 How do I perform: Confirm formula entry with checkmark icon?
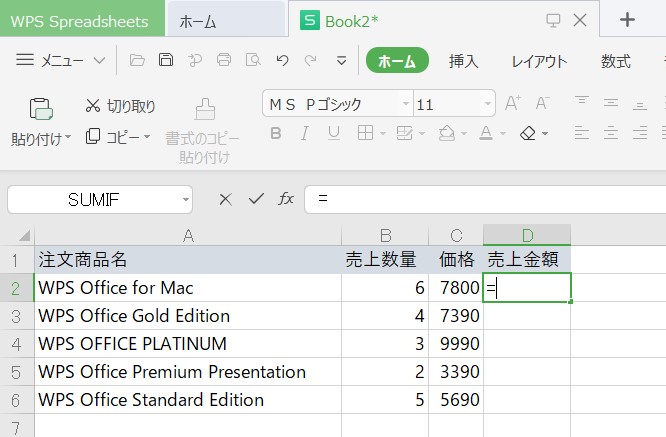point(256,198)
